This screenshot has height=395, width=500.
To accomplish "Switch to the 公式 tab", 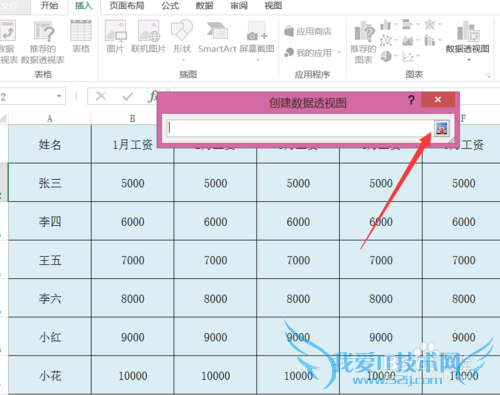I will coord(170,6).
